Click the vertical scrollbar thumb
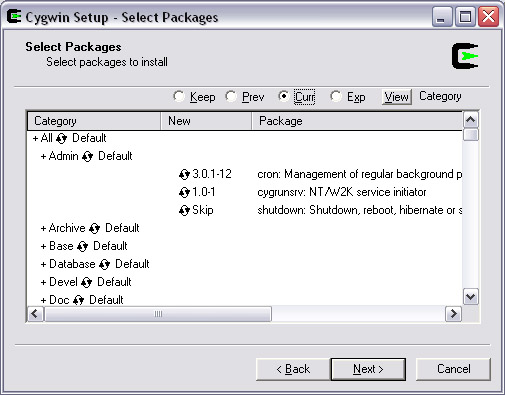The height and width of the screenshot is (395, 505). (x=471, y=135)
